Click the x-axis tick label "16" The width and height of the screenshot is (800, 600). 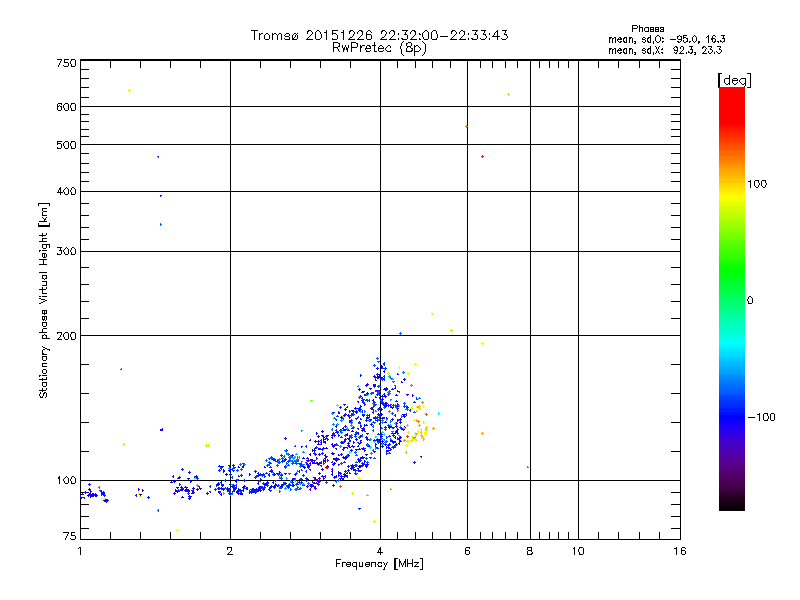(680, 551)
